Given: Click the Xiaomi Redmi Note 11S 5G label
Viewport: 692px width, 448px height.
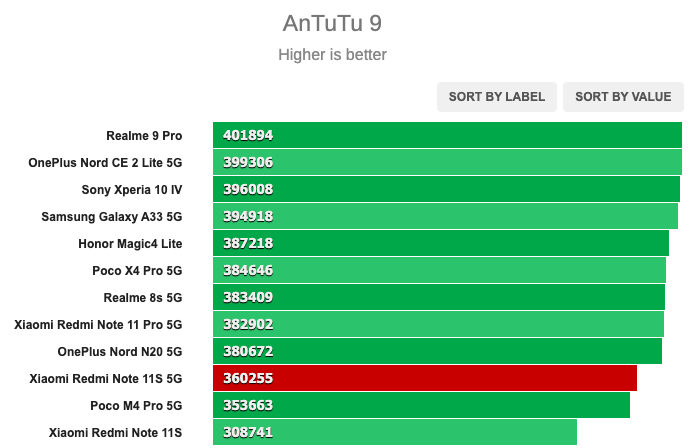Looking at the screenshot, I should tap(105, 379).
